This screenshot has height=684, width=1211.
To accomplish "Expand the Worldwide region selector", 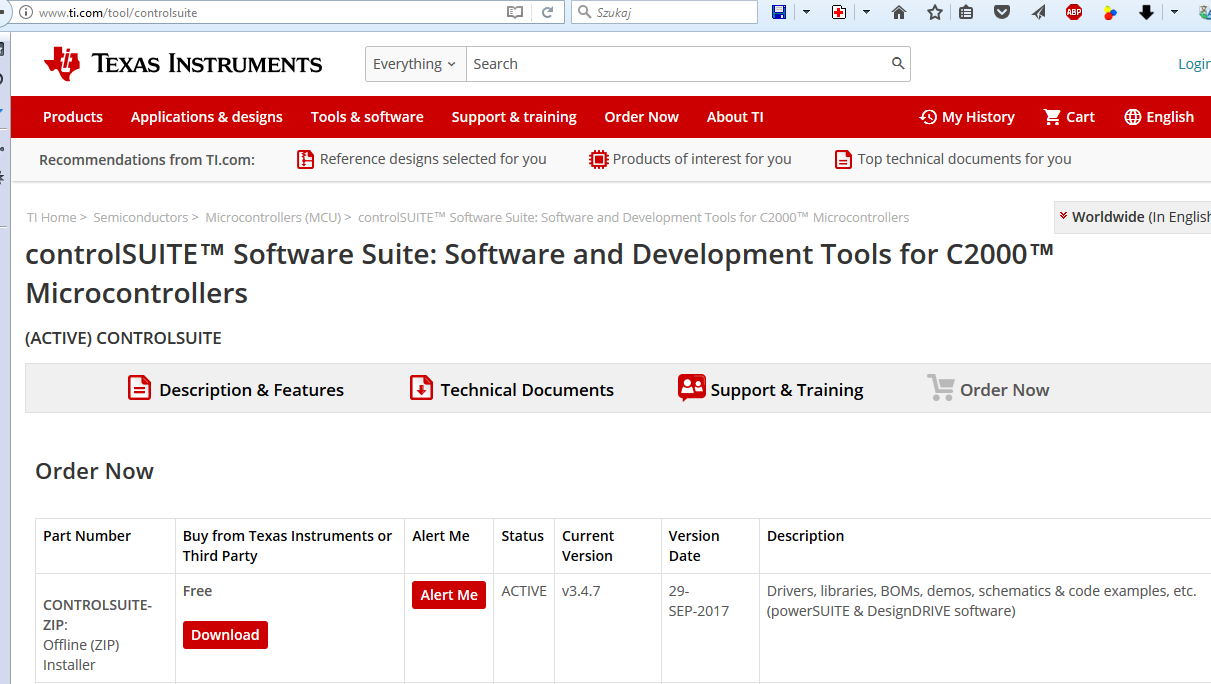I will [1133, 217].
